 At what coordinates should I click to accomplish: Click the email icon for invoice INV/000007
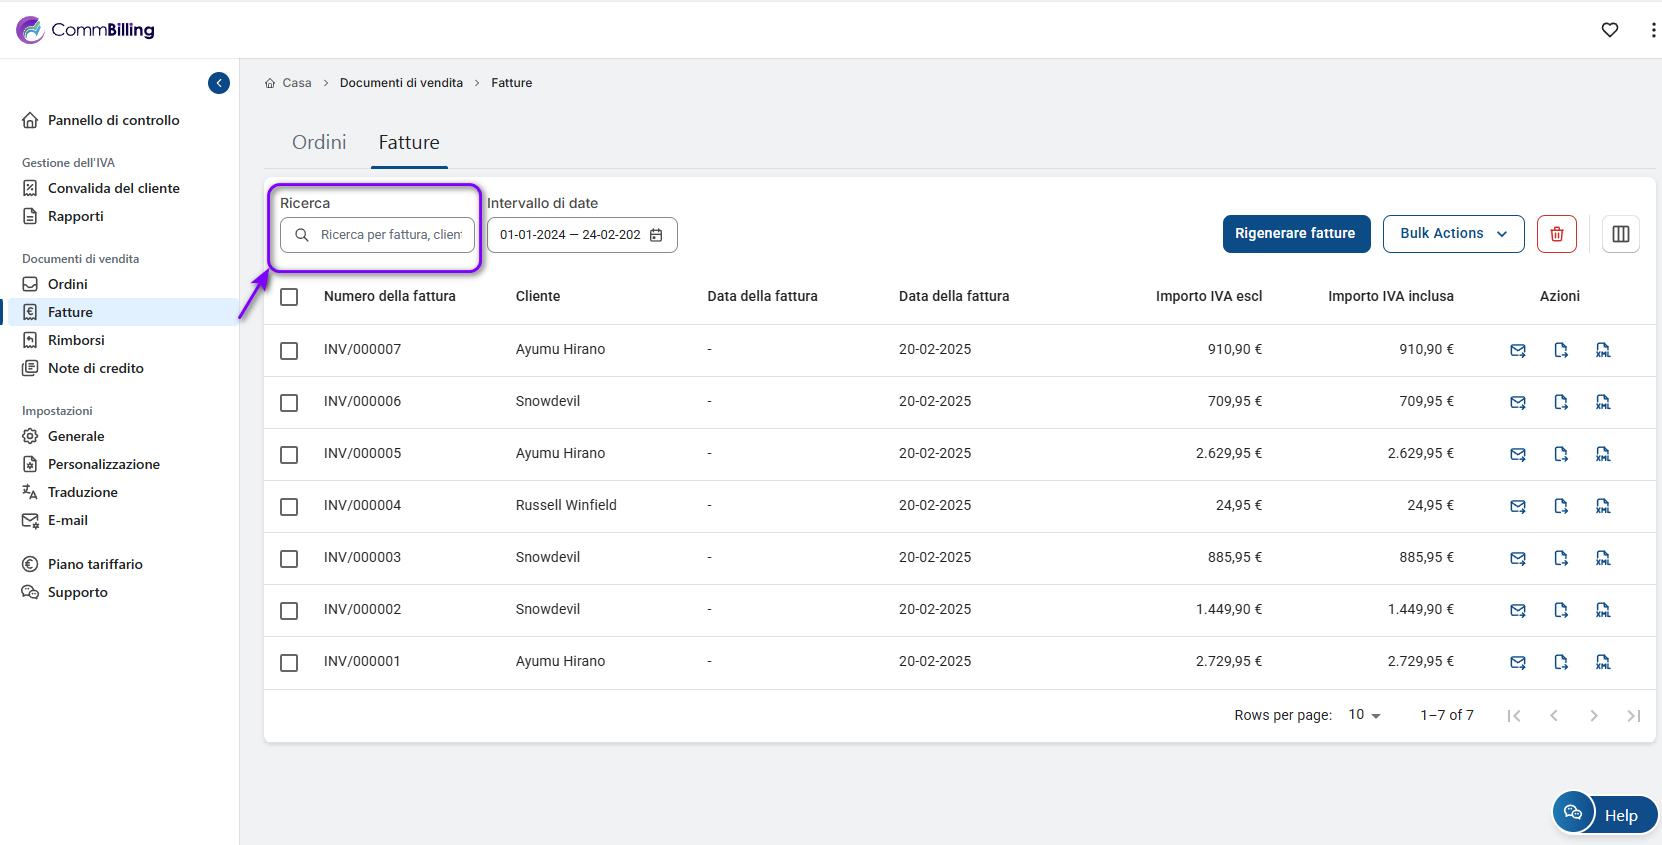point(1517,350)
